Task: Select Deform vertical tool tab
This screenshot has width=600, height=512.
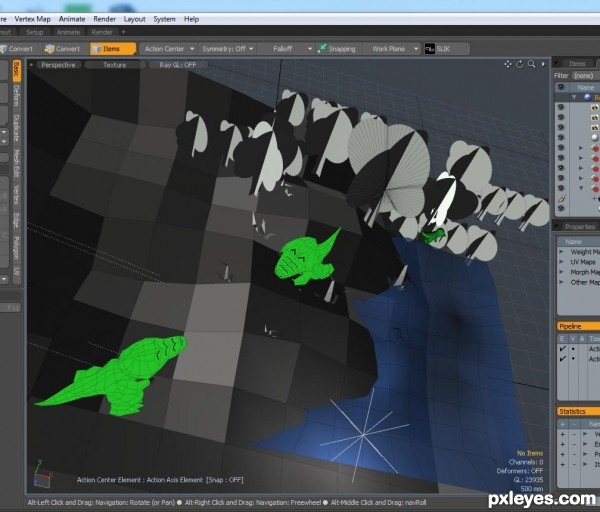Action: 16,96
